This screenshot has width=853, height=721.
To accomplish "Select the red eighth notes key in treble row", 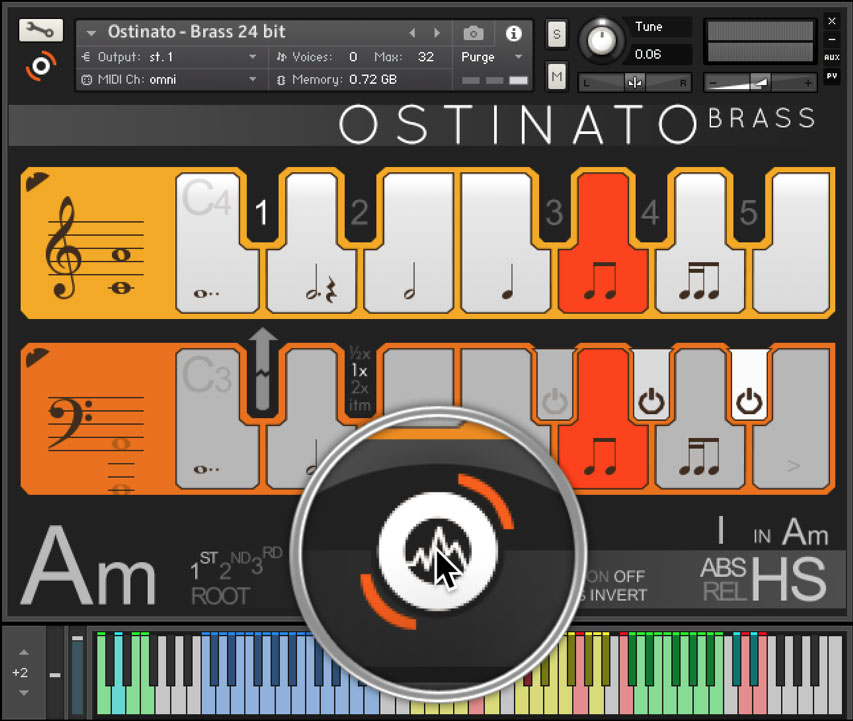I will [x=603, y=243].
